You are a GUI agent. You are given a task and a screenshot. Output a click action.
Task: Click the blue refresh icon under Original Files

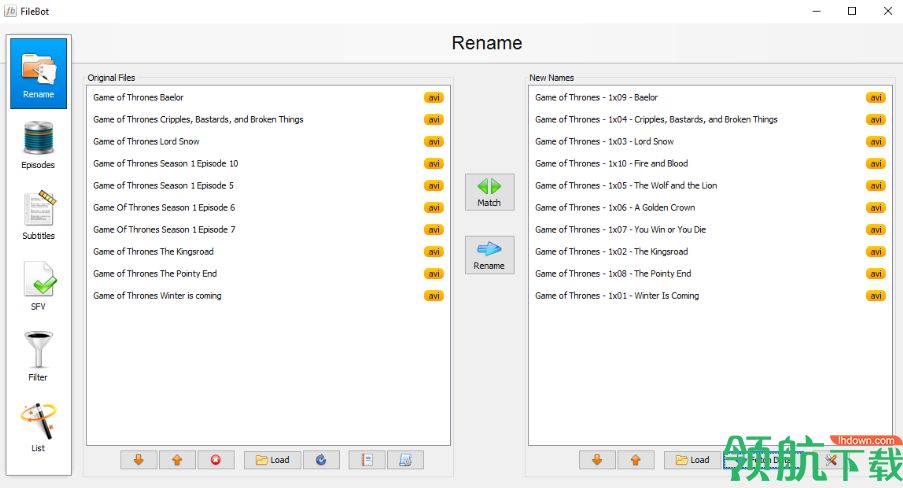click(321, 460)
